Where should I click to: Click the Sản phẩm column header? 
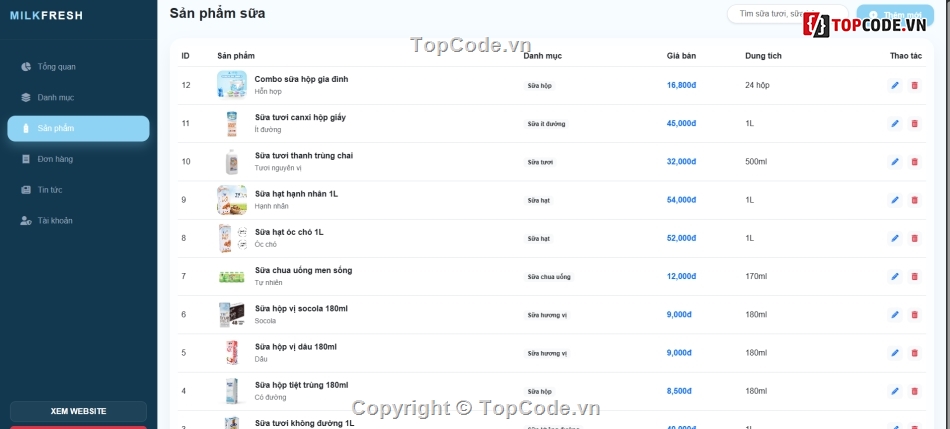[x=236, y=56]
